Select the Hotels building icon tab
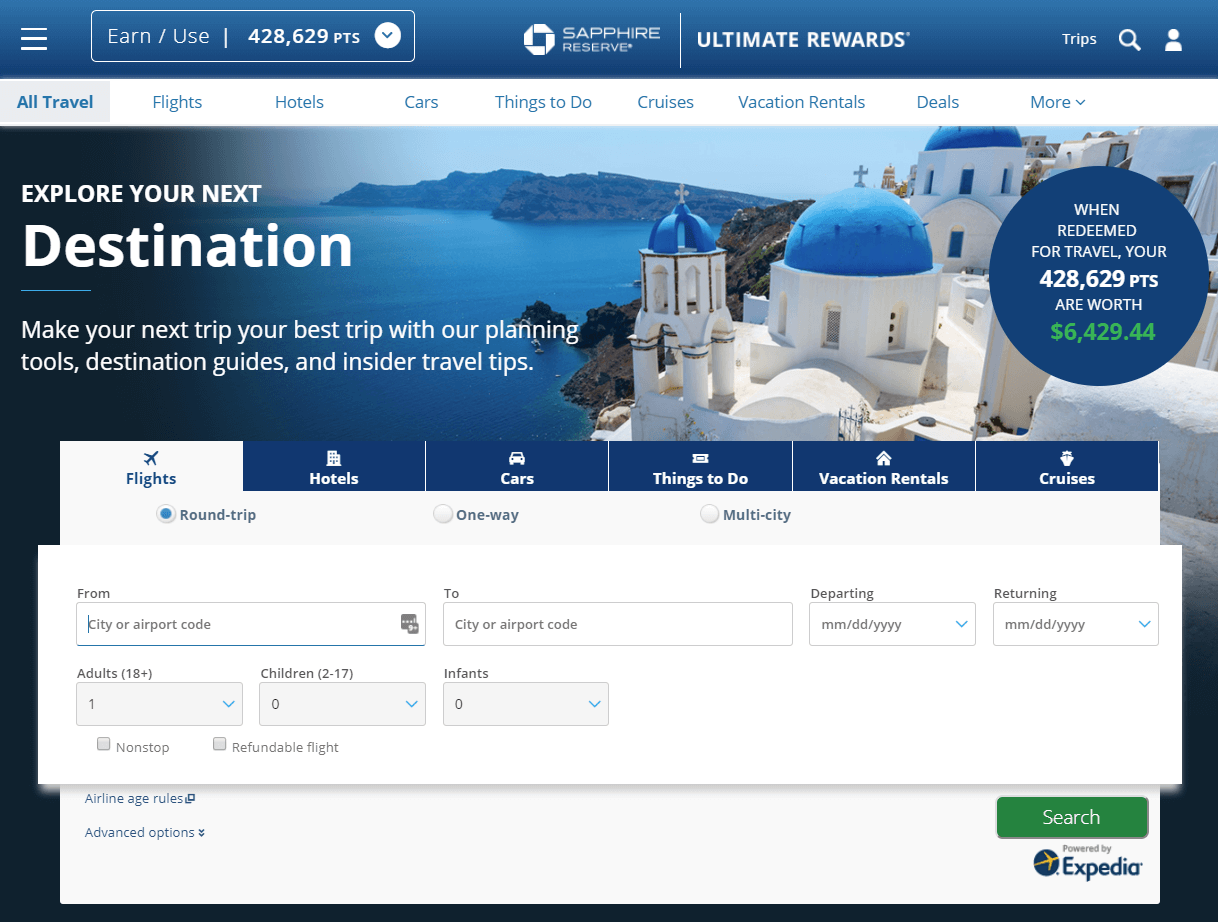The width and height of the screenshot is (1218, 922). [334, 467]
